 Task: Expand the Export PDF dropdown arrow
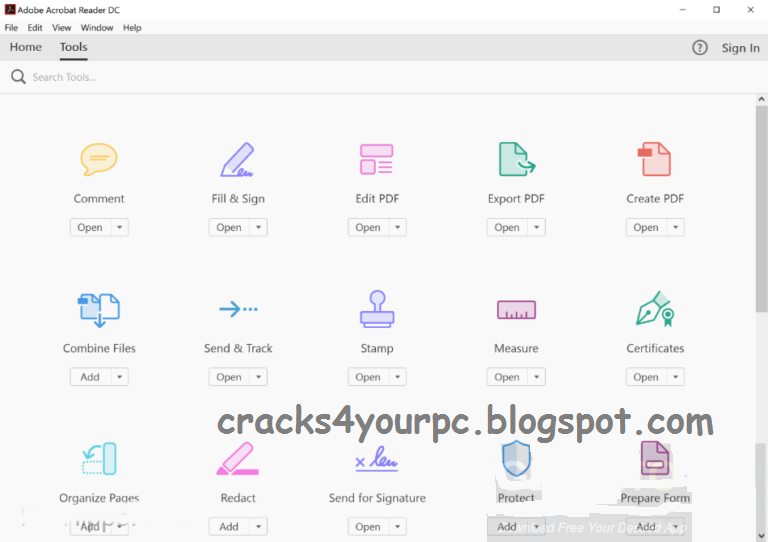[537, 227]
